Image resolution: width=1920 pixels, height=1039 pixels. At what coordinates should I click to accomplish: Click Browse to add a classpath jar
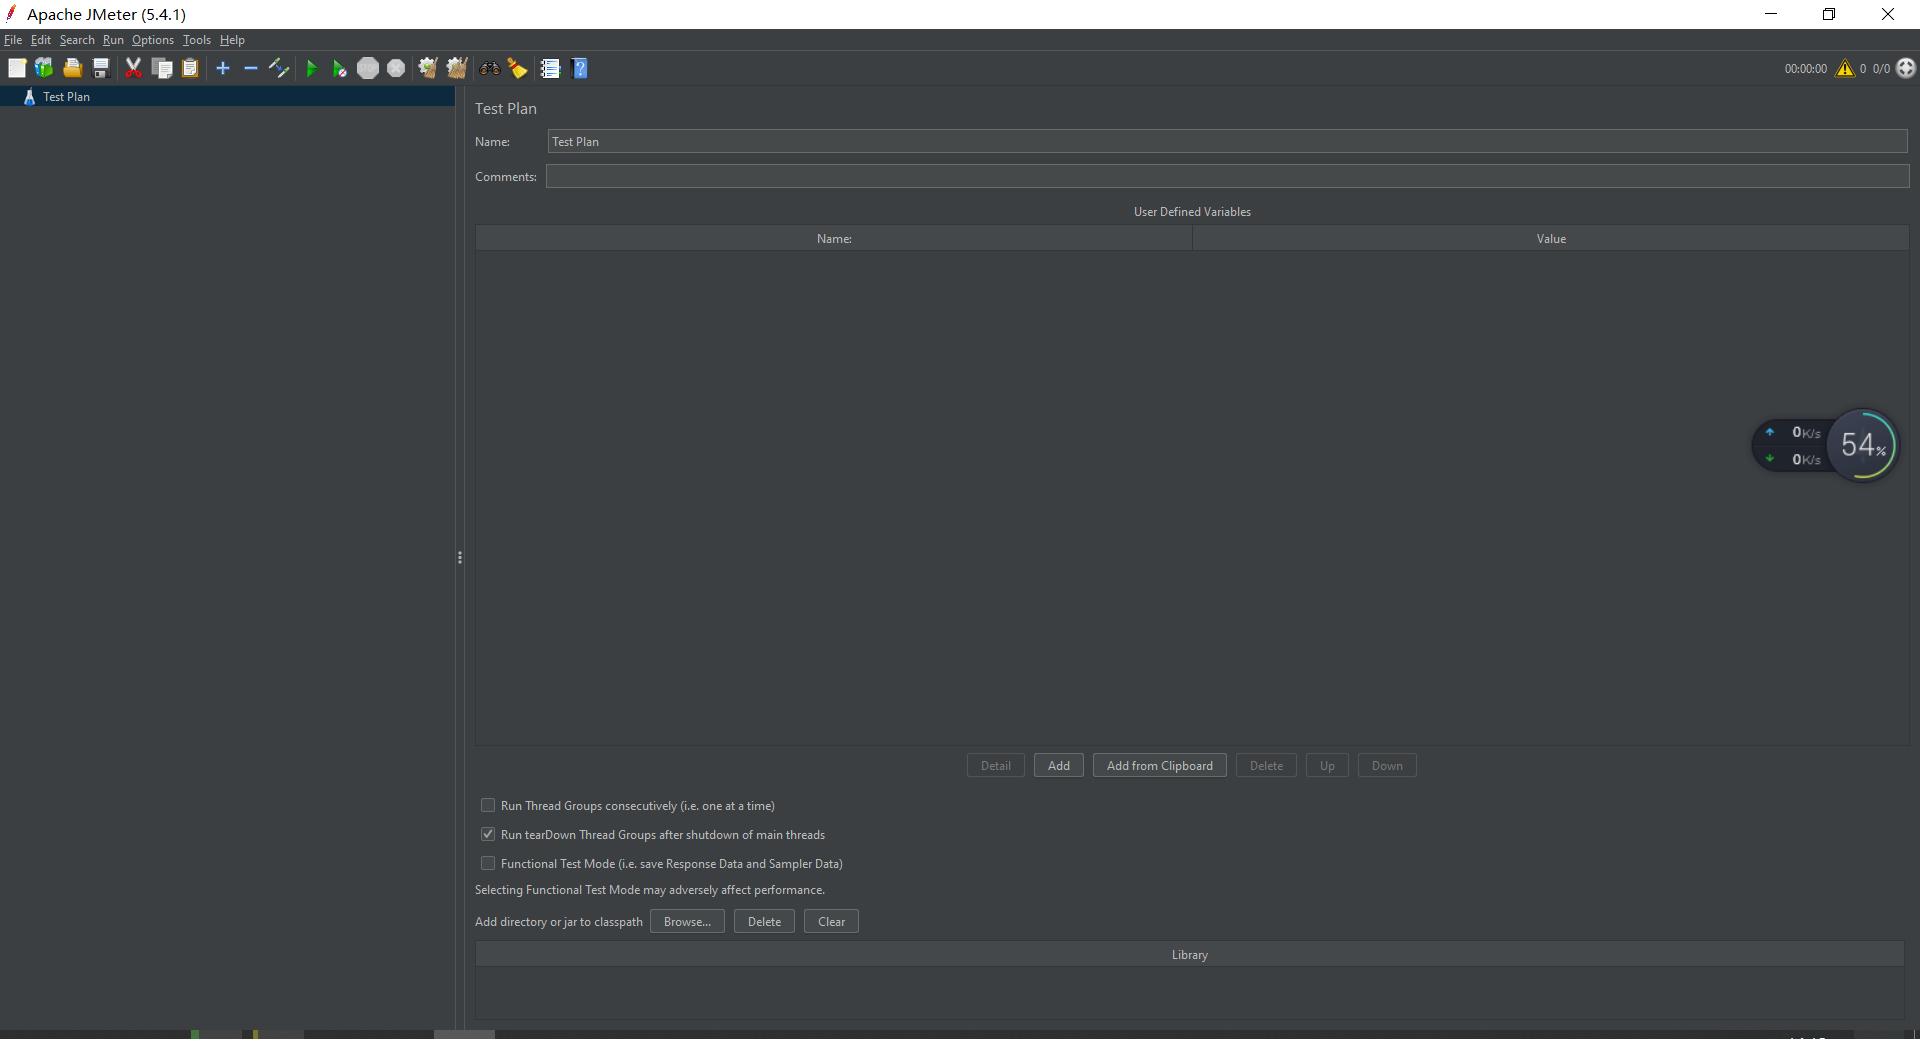click(x=687, y=922)
